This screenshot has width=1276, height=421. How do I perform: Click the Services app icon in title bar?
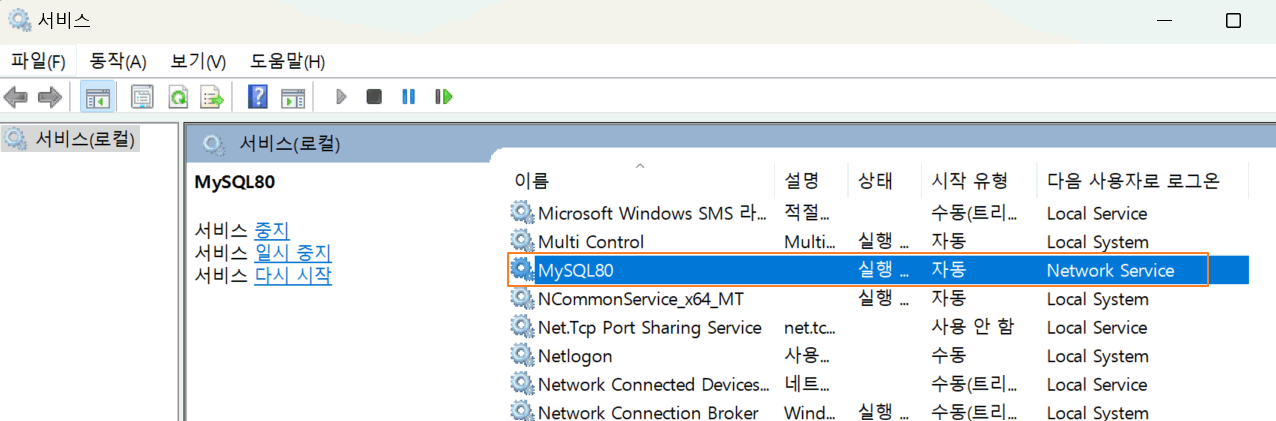point(18,20)
